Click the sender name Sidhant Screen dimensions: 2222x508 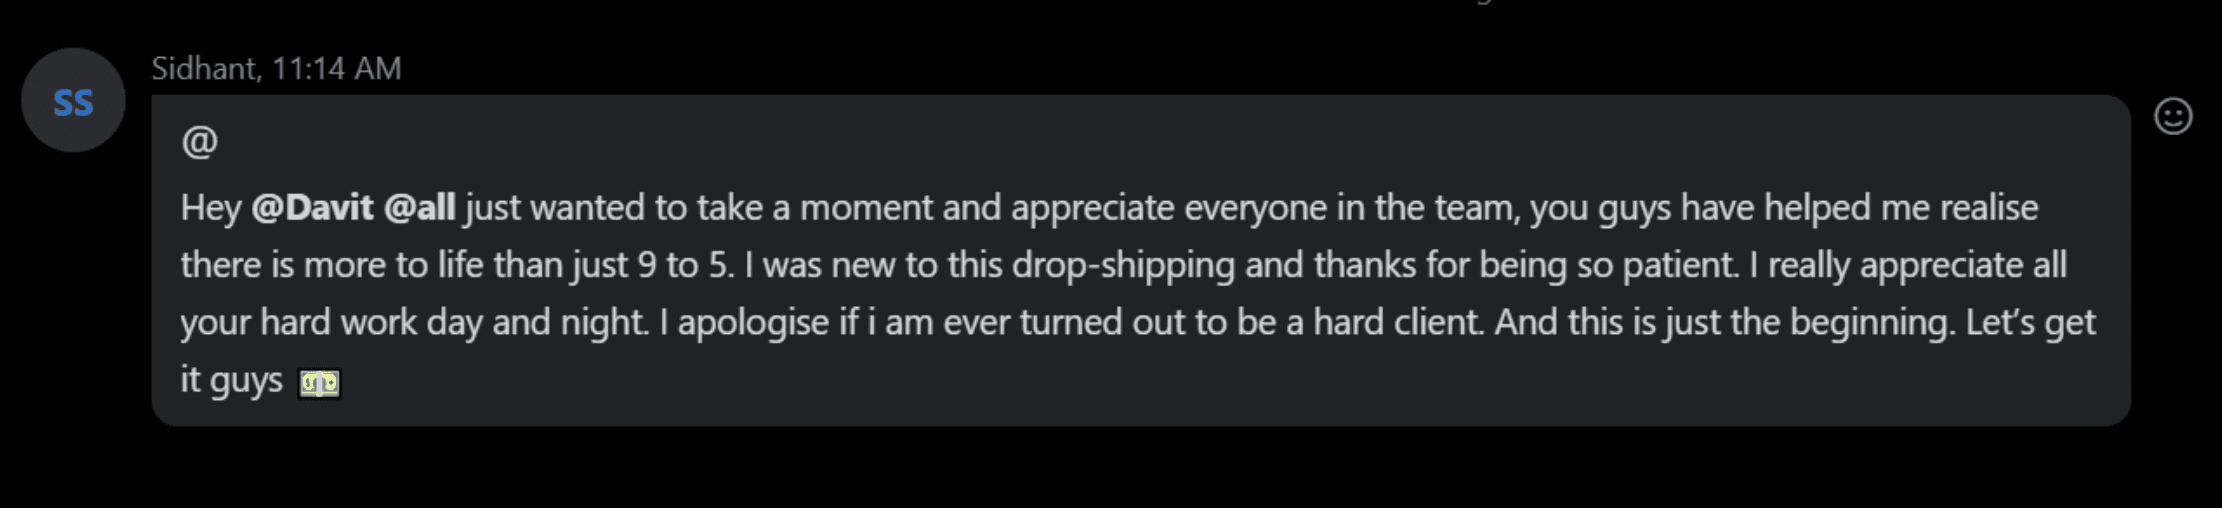pos(206,68)
